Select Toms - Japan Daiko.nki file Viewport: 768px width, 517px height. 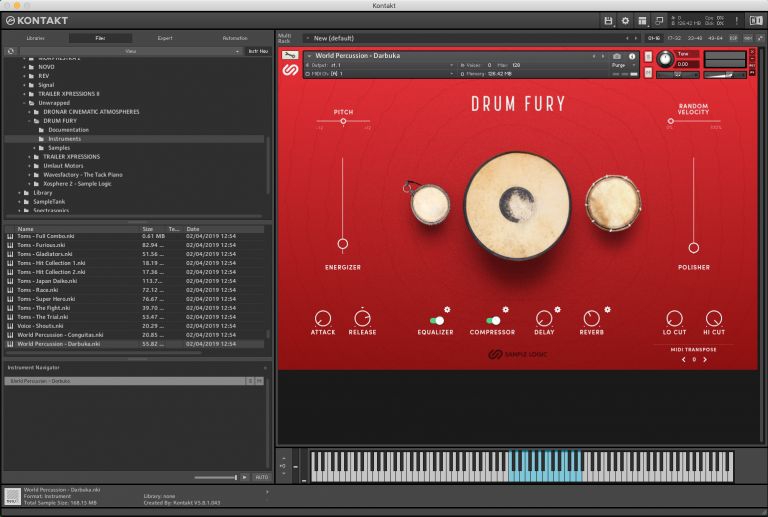pos(136,281)
